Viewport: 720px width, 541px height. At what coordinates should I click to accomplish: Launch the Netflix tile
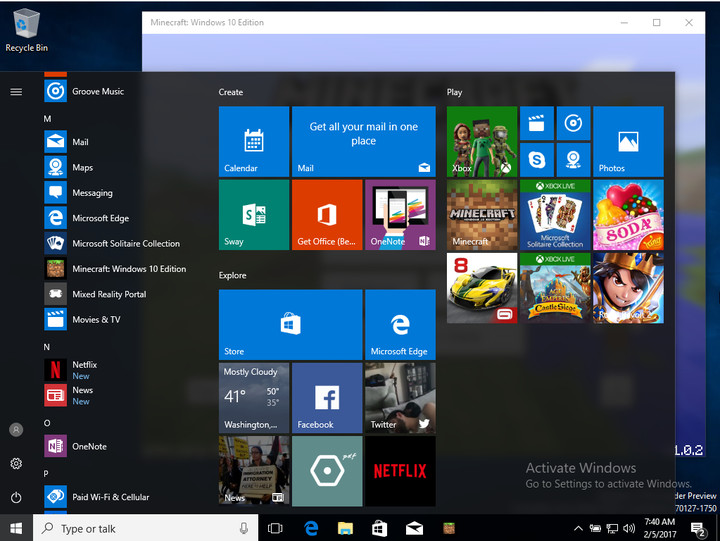[400, 471]
